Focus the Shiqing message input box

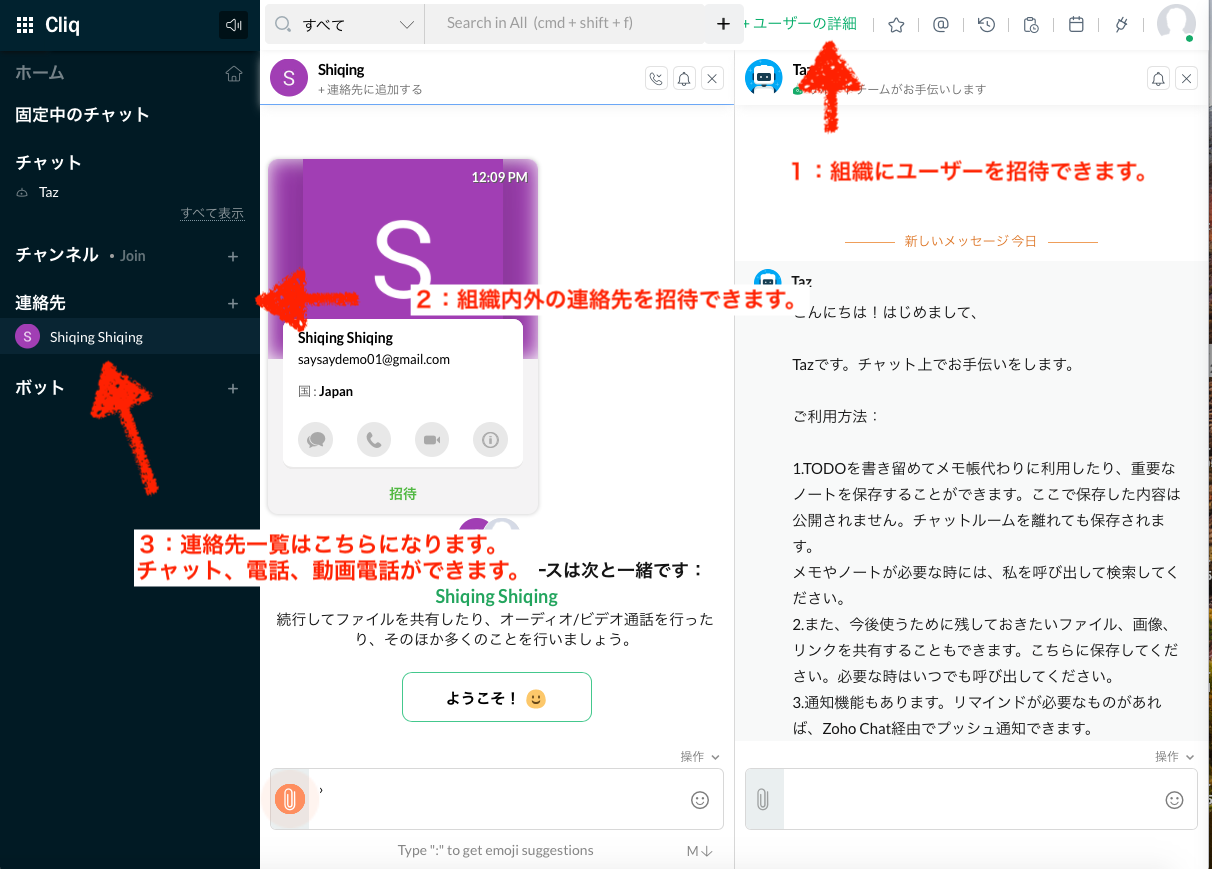495,799
